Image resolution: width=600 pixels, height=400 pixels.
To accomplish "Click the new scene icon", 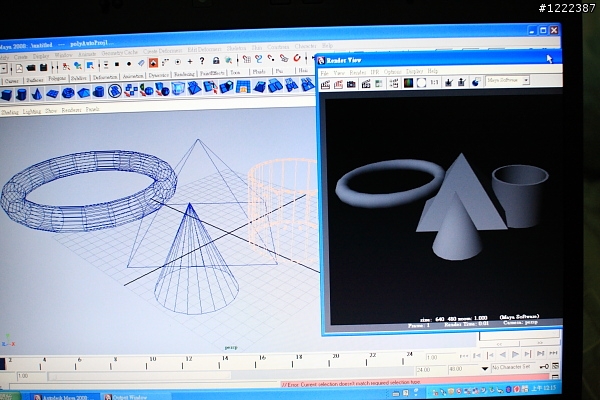I will (19, 69).
